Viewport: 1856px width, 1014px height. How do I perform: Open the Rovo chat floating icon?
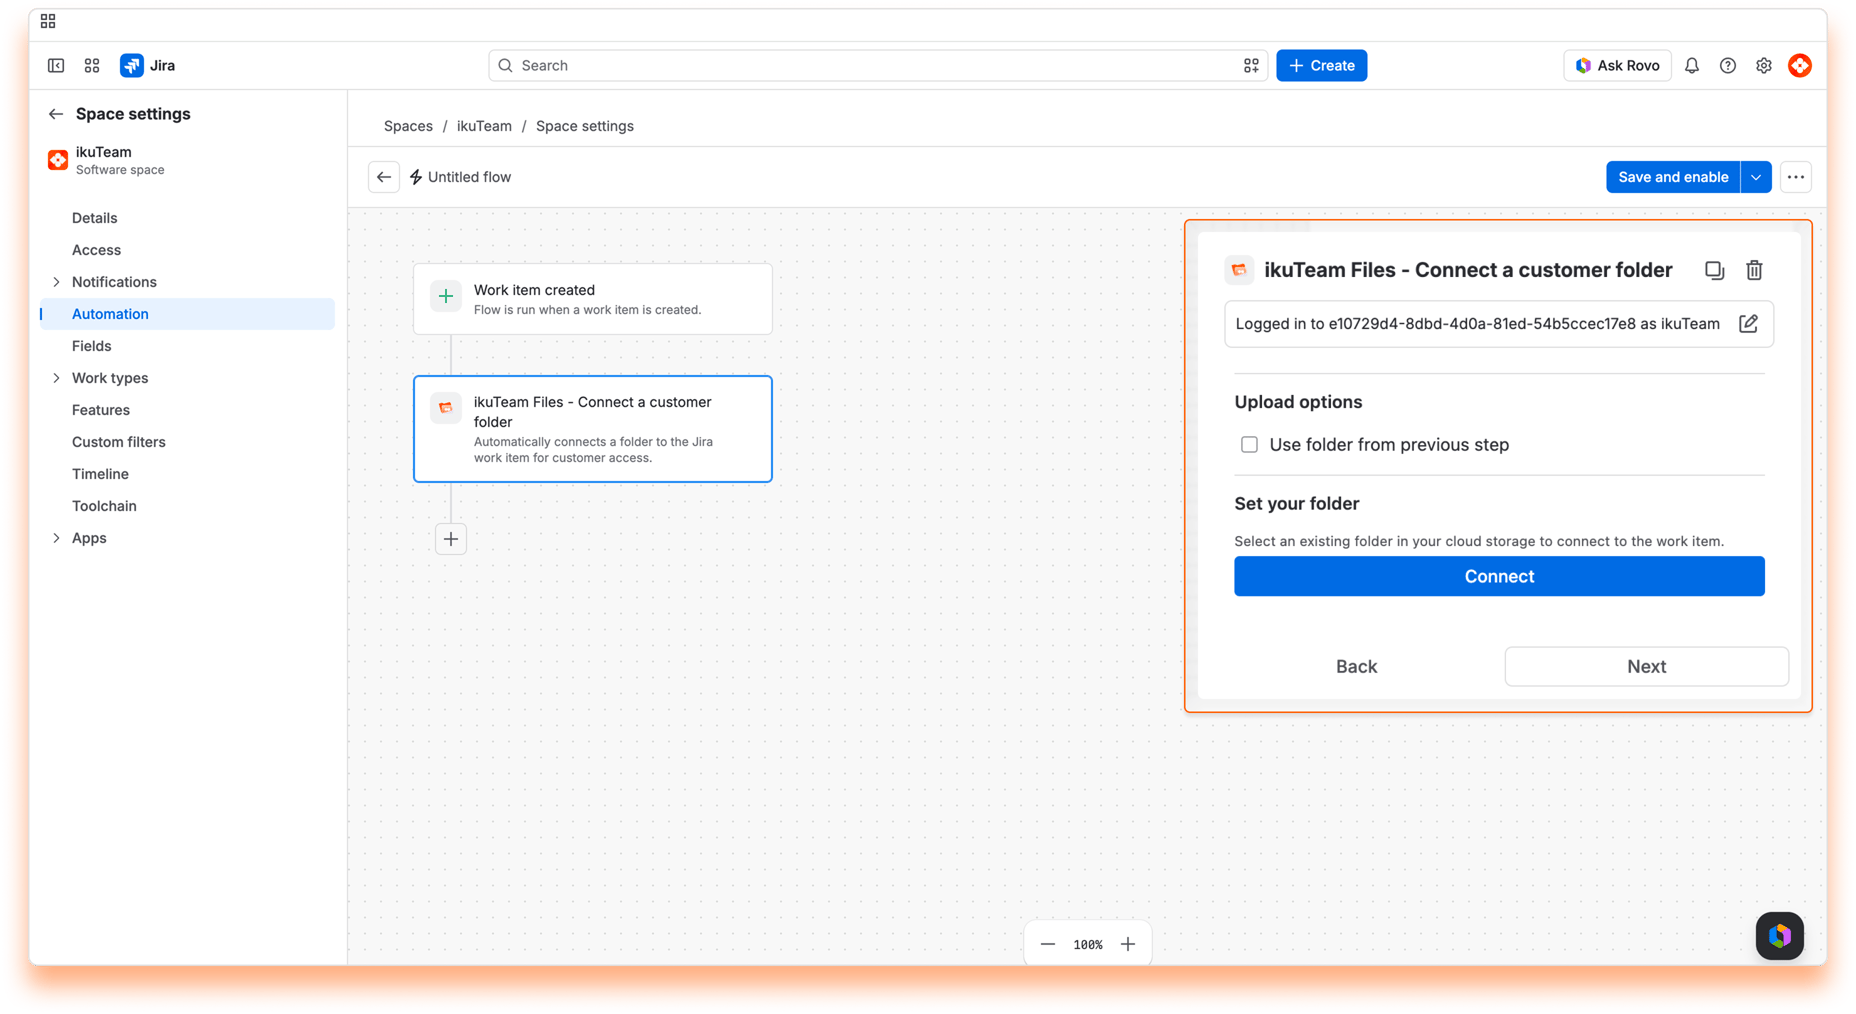tap(1780, 936)
